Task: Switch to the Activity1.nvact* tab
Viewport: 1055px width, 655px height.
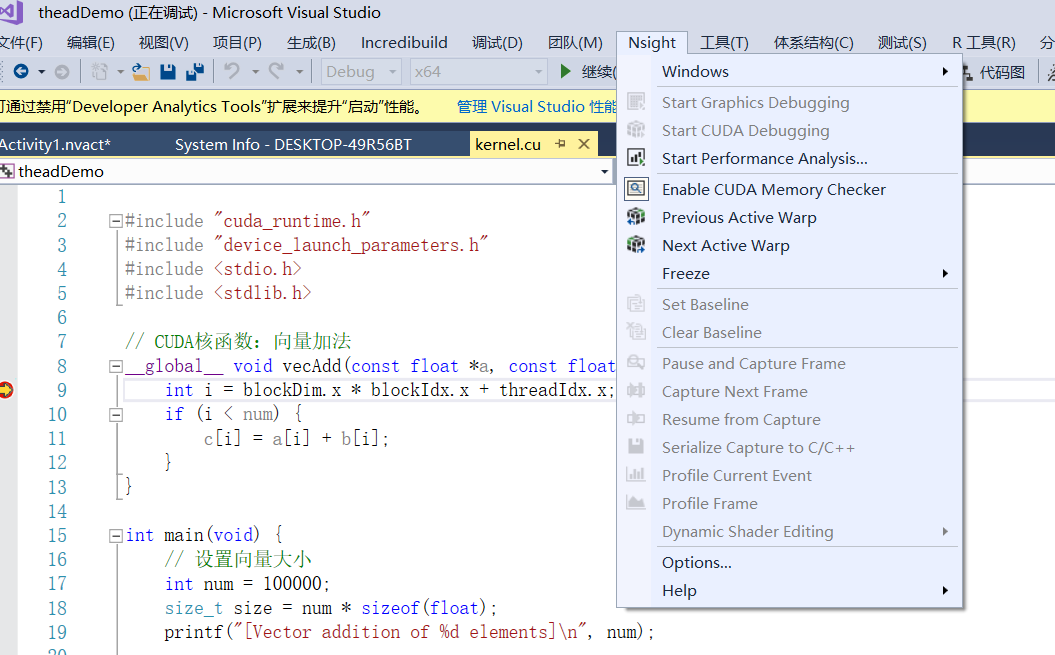Action: (54, 144)
